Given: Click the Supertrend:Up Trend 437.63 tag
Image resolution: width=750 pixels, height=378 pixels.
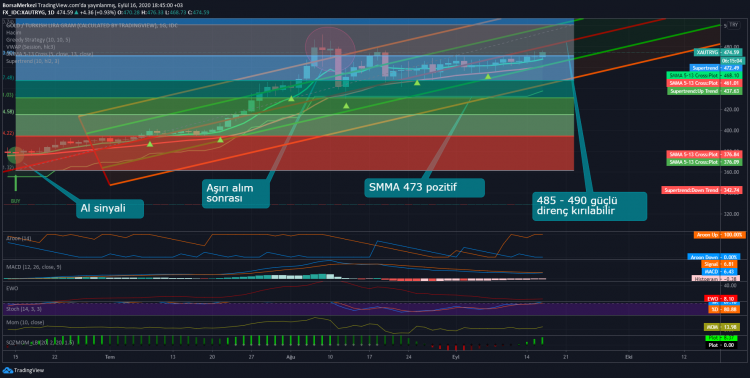Looking at the screenshot, I should coord(704,91).
